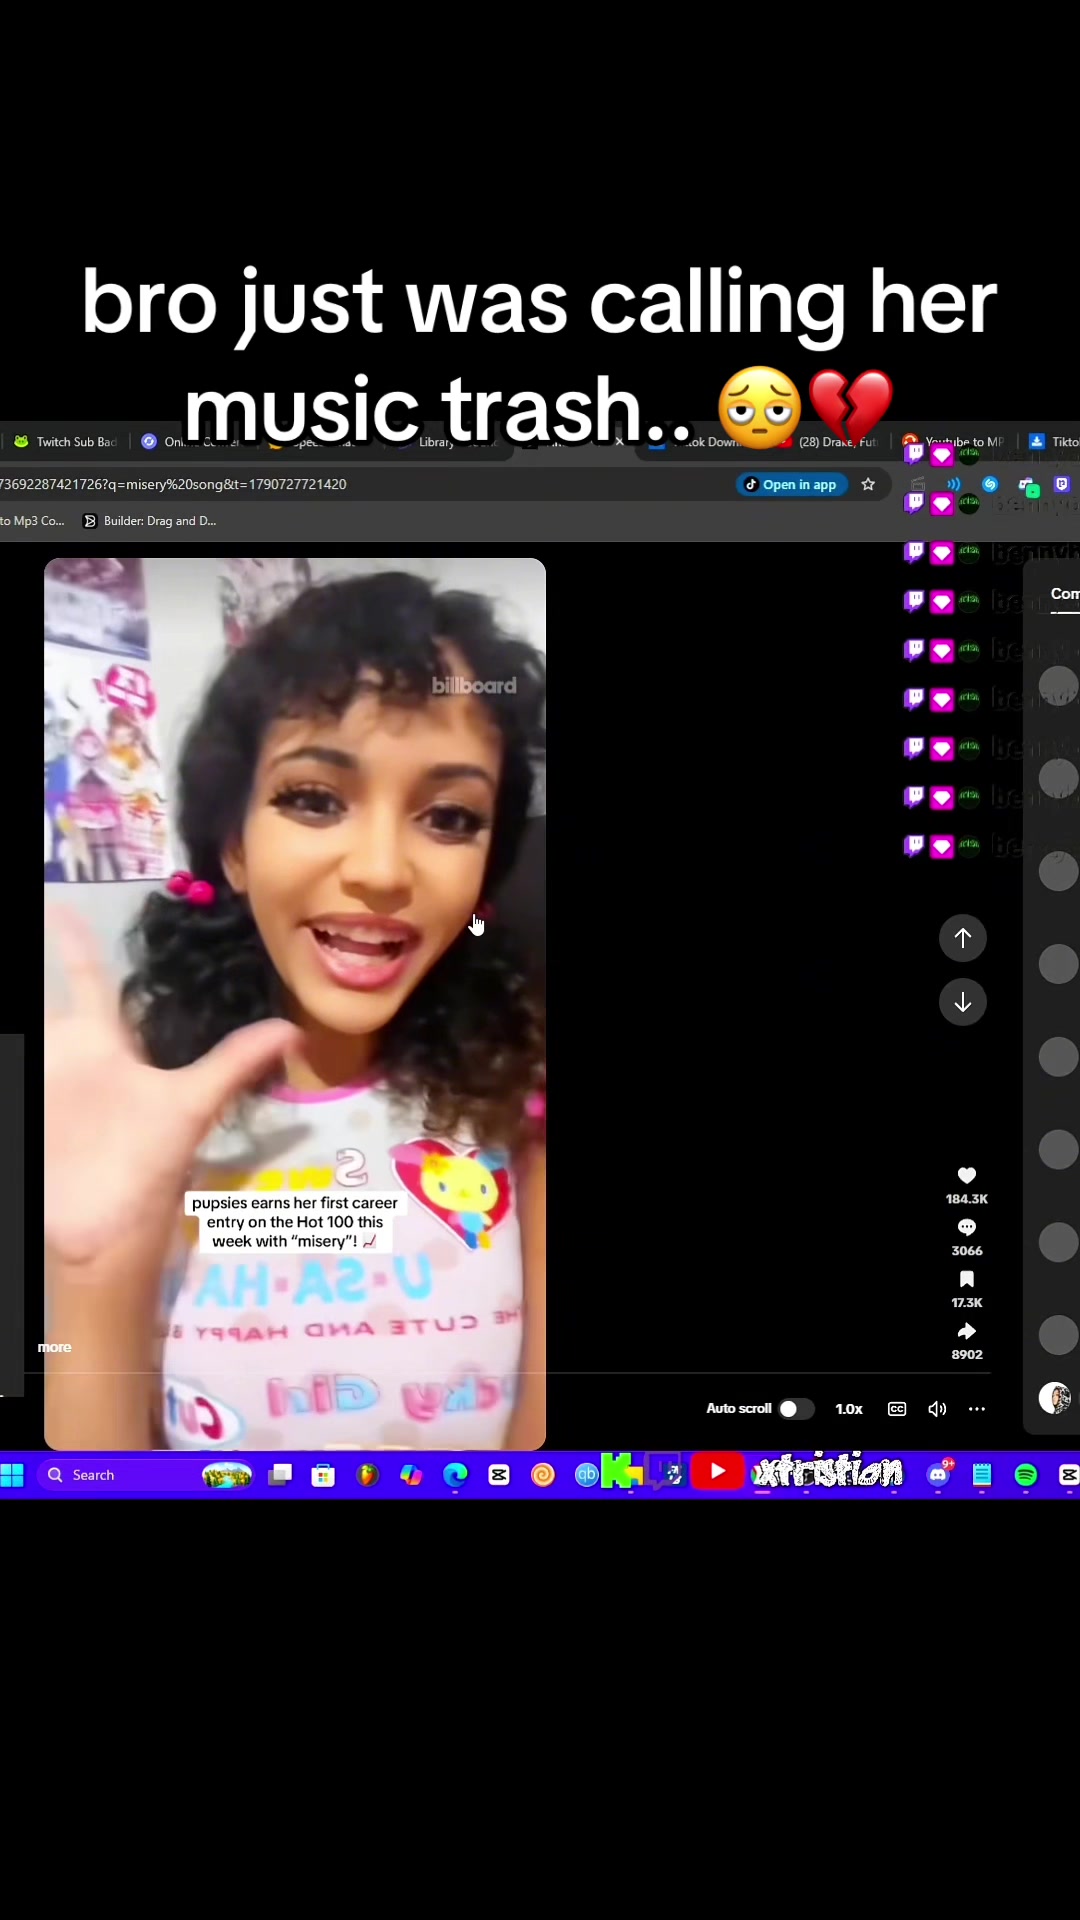Launch Microsoft Store from taskbar
1080x1920 pixels.
point(323,1475)
